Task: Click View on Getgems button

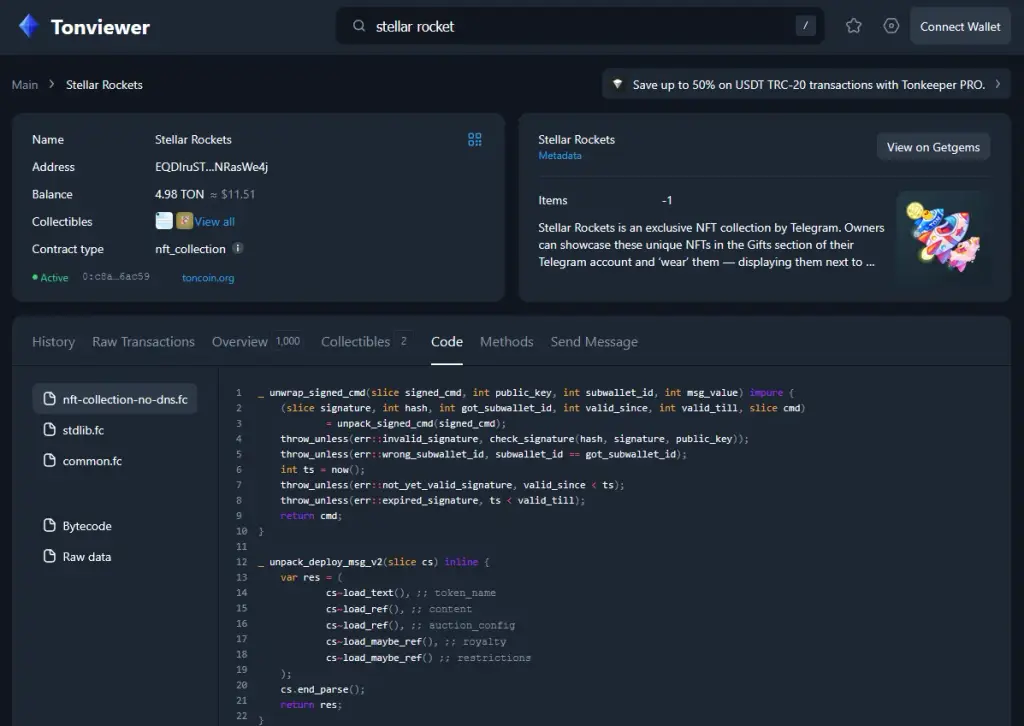Action: point(933,148)
